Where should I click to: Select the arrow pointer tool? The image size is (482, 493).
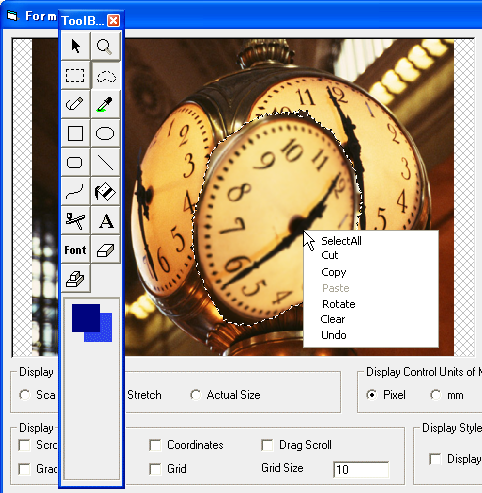pos(75,46)
